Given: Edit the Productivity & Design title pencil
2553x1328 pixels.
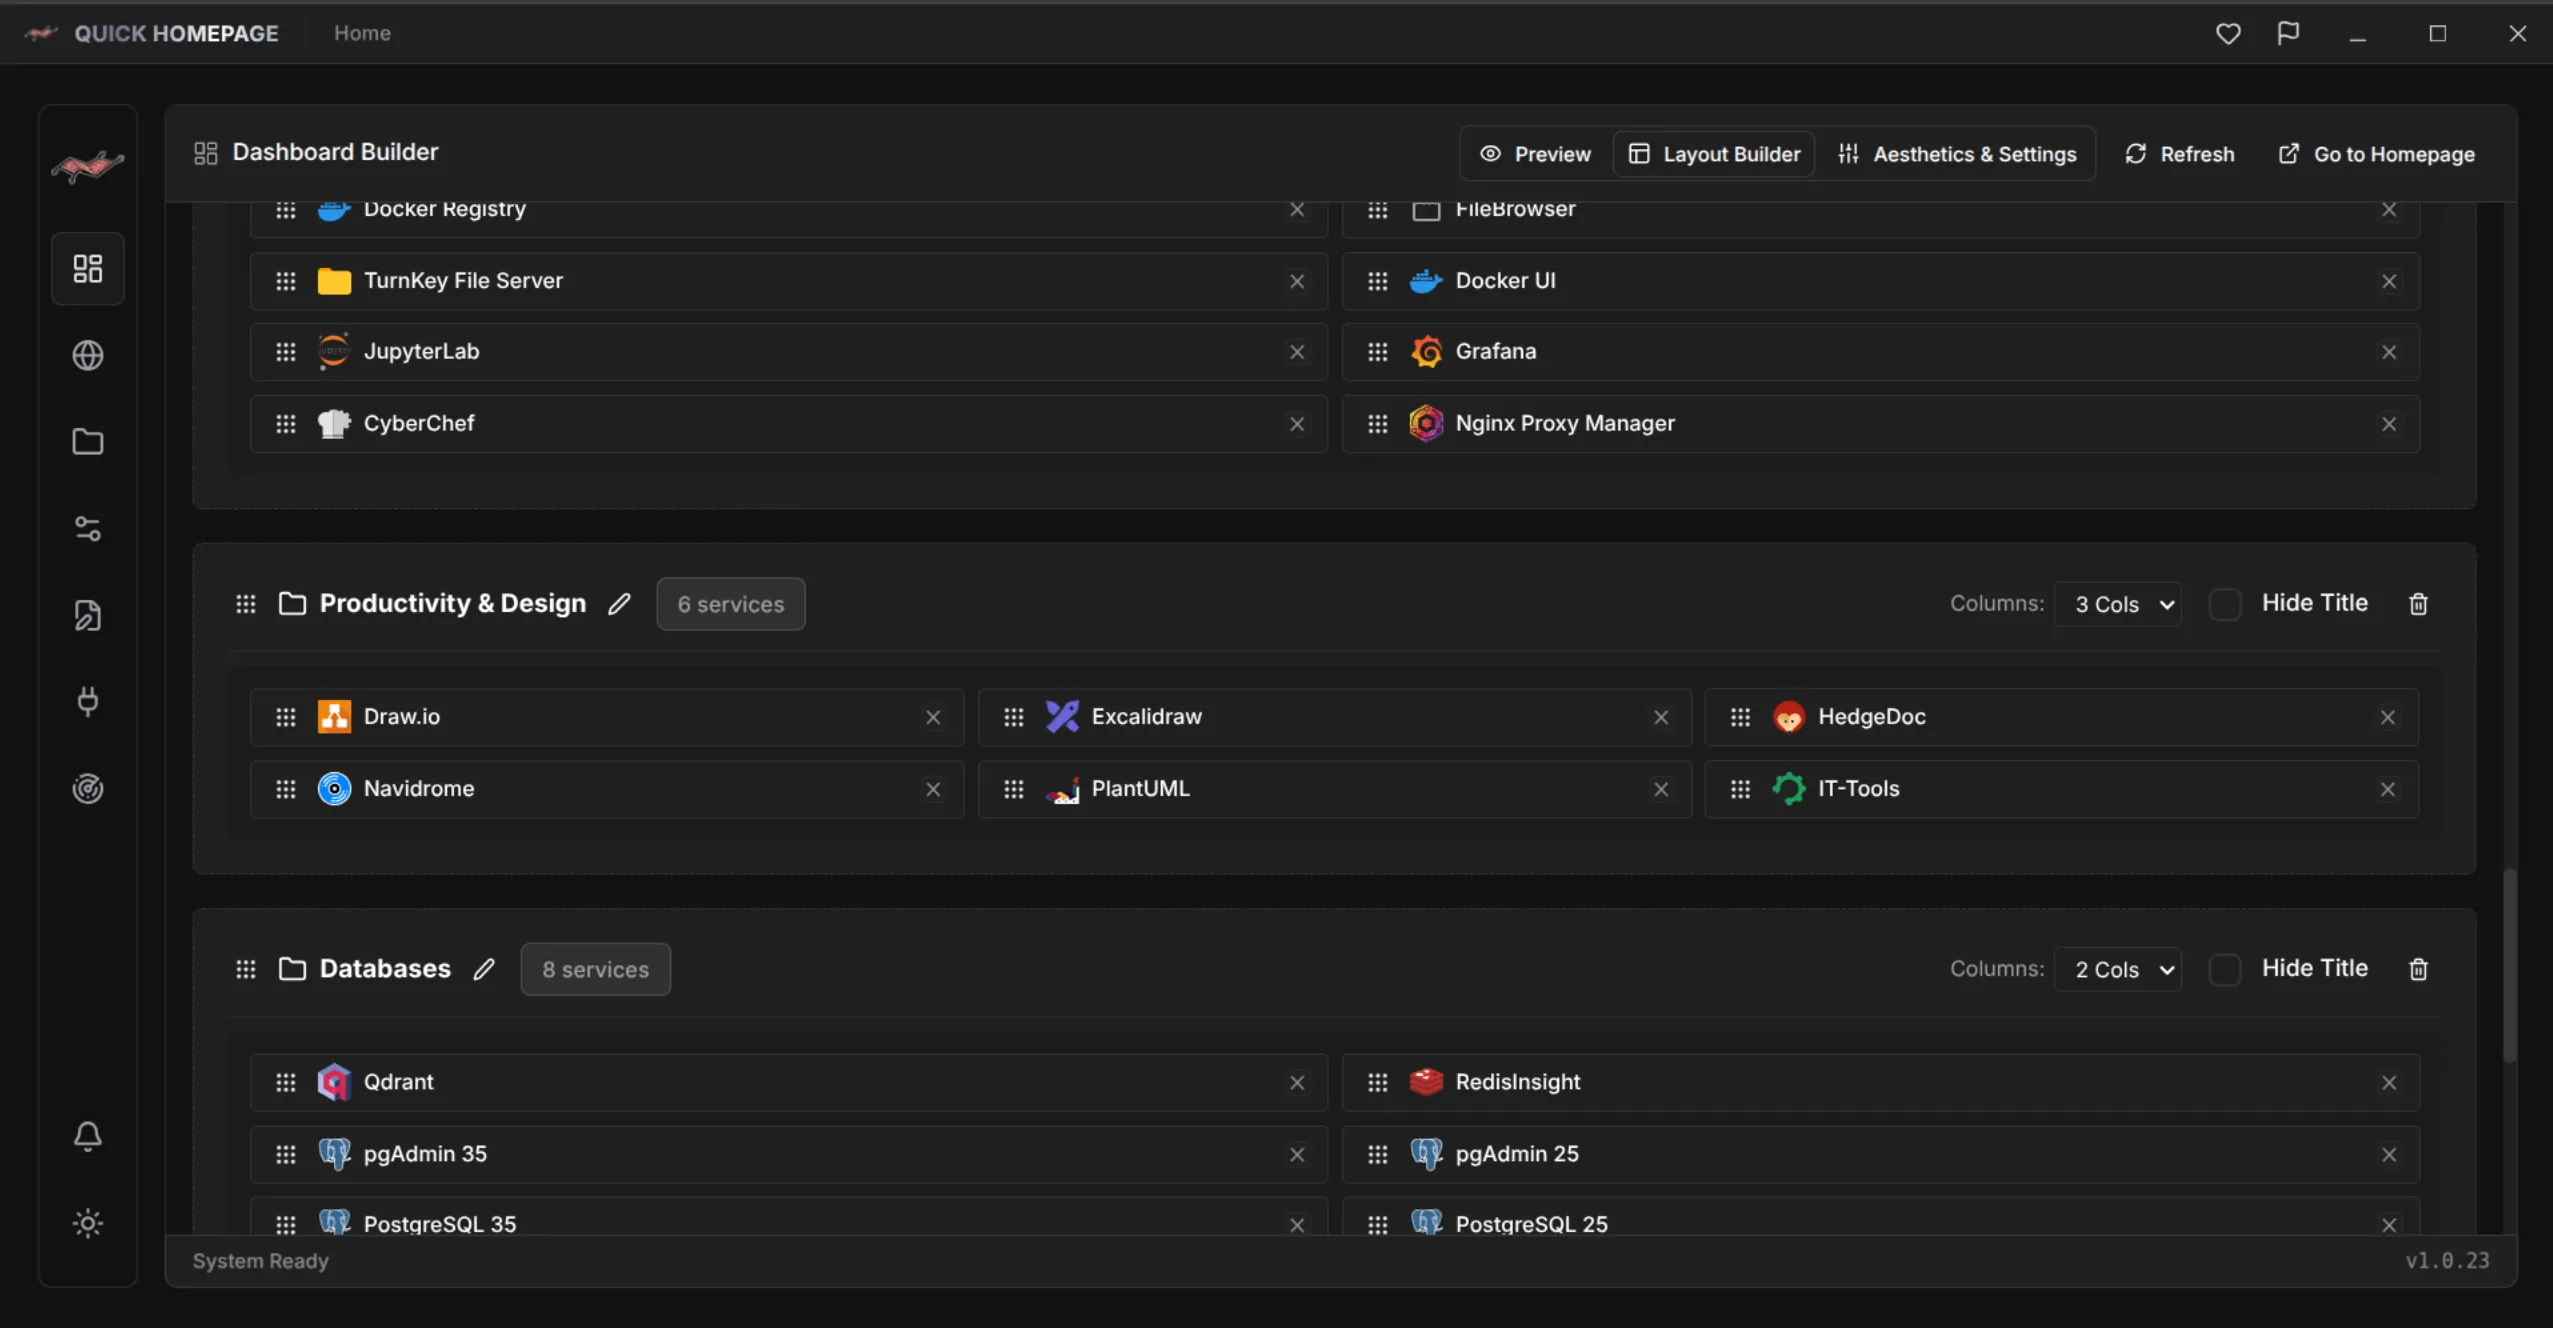Looking at the screenshot, I should (x=619, y=604).
